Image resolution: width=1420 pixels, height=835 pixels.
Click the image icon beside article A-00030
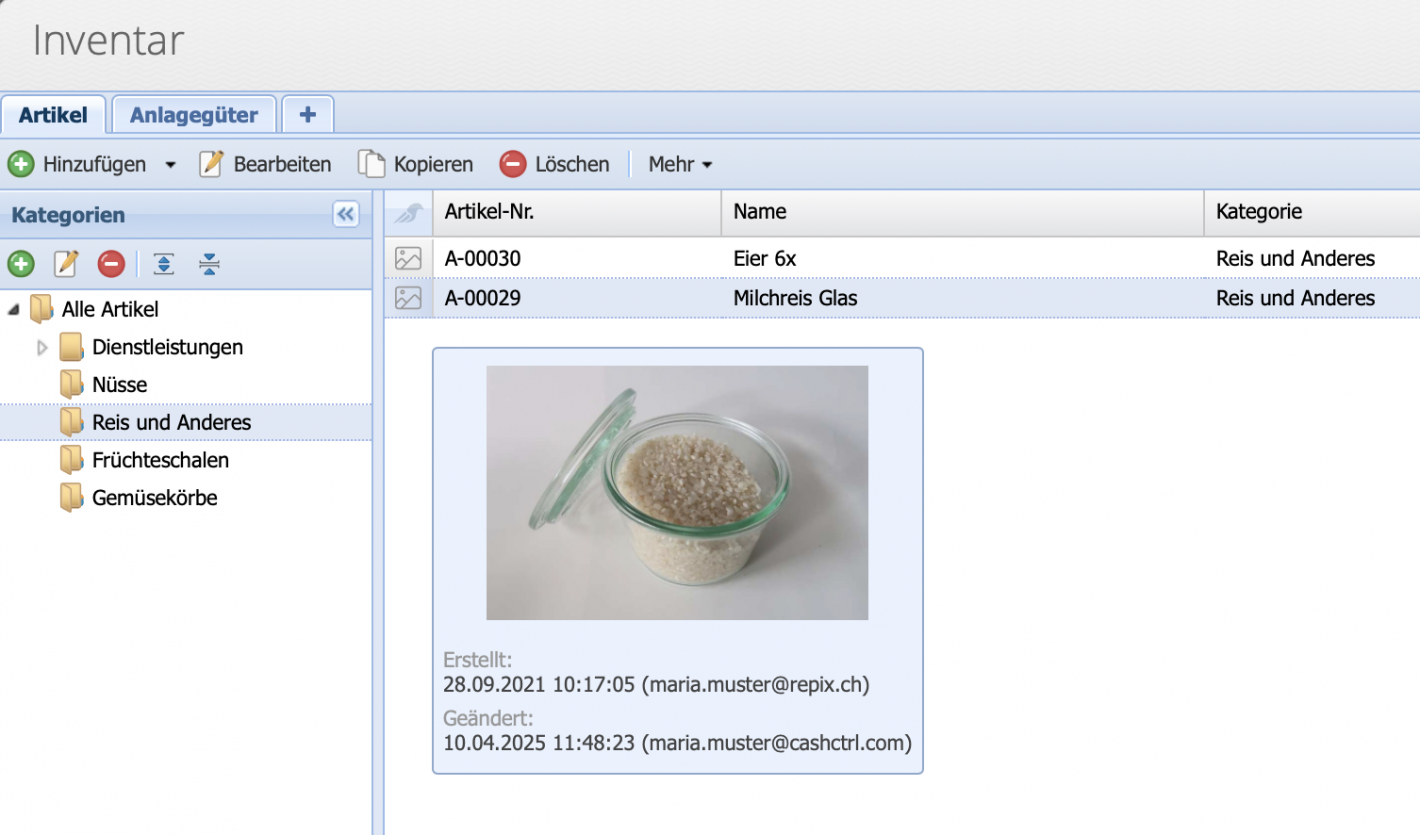point(408,258)
